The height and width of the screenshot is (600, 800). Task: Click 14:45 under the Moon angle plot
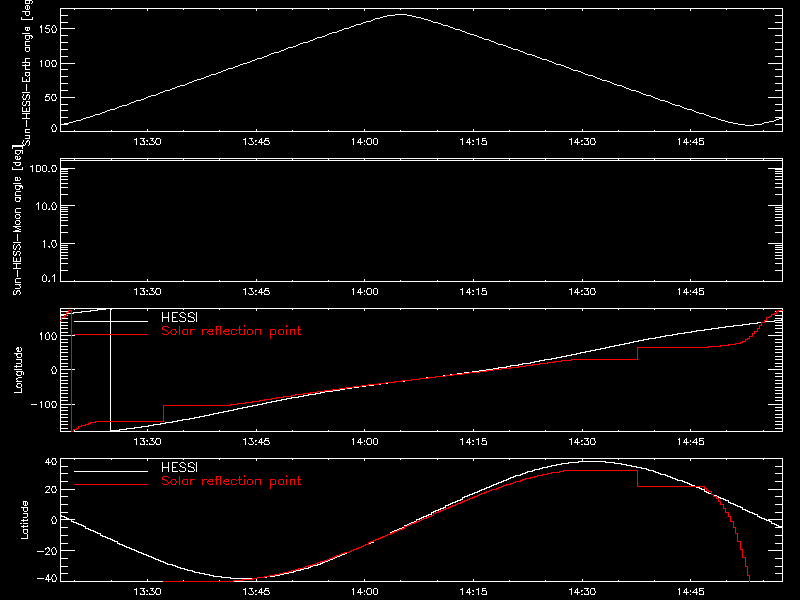pos(691,291)
